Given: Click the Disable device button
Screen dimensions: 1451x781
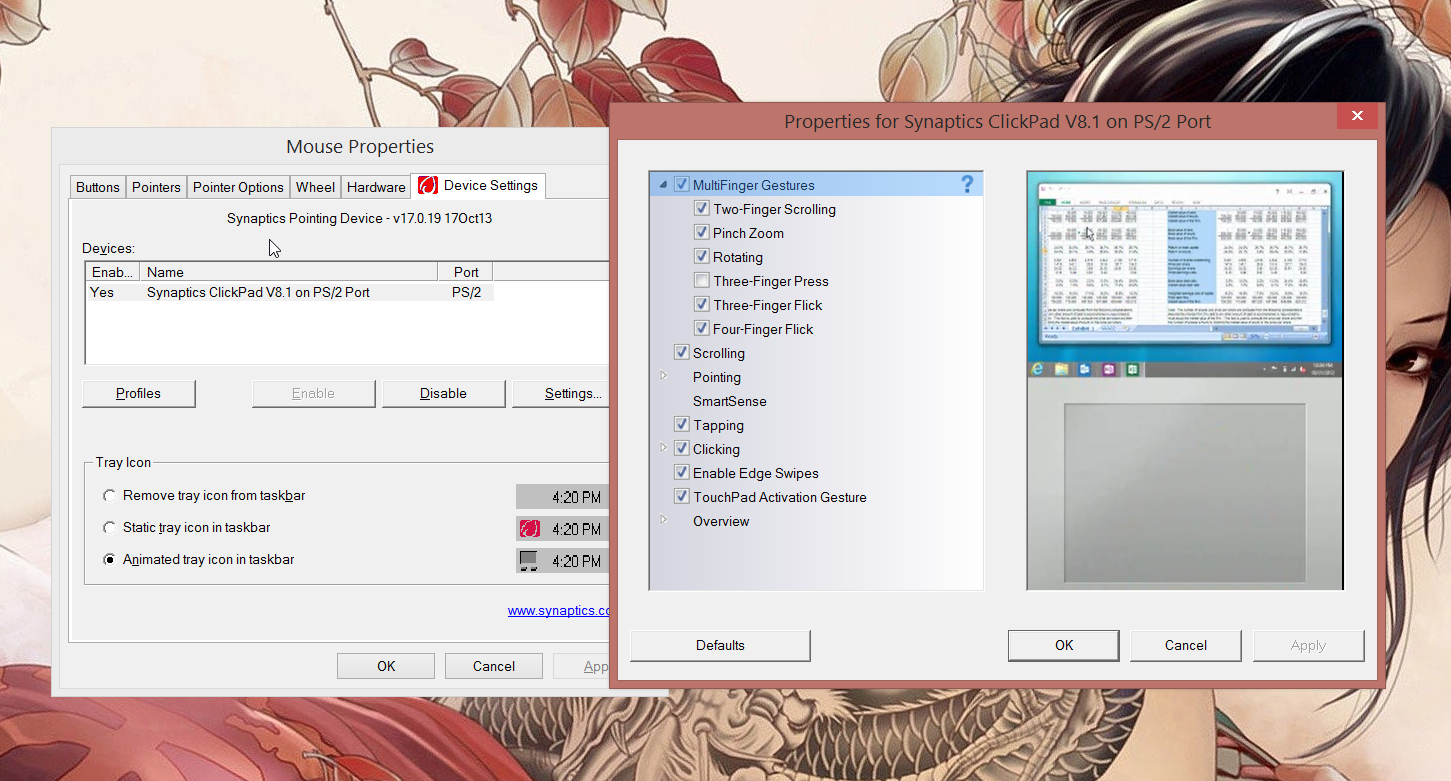Looking at the screenshot, I should [443, 393].
